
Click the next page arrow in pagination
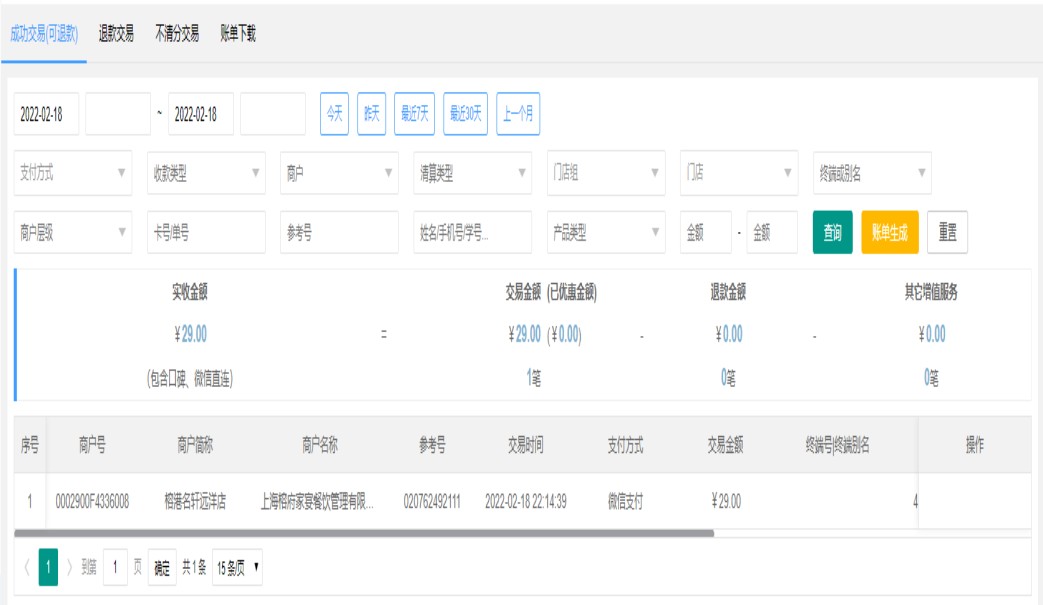[x=69, y=568]
